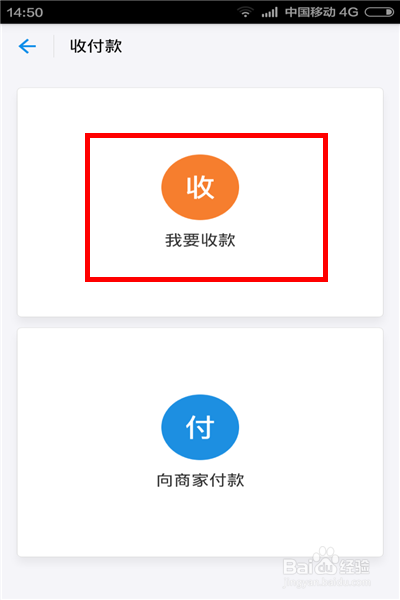Tap the blue back arrow

(x=27, y=46)
